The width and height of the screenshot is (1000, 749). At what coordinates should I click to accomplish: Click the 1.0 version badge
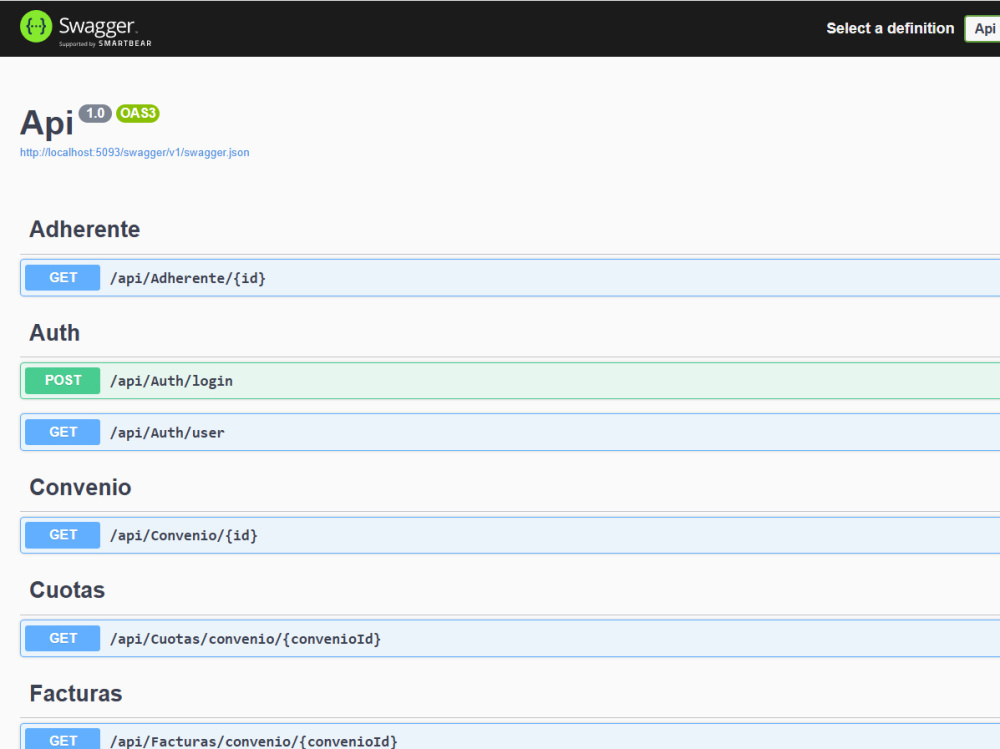click(95, 114)
